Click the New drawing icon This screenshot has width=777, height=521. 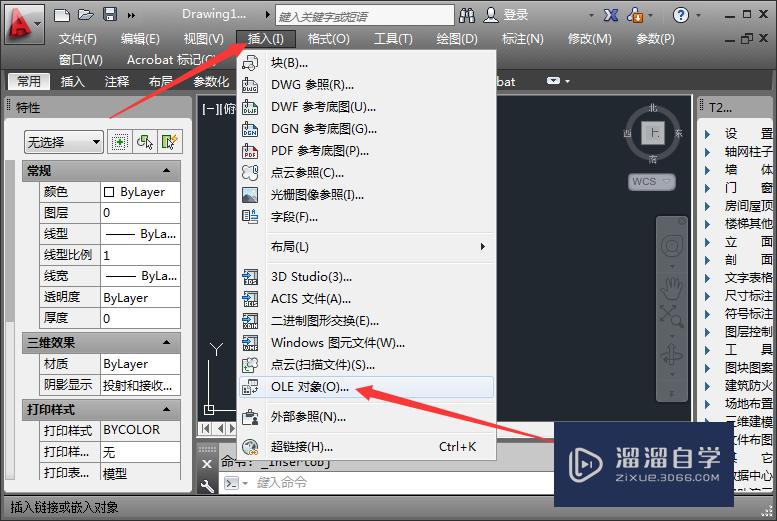click(61, 14)
